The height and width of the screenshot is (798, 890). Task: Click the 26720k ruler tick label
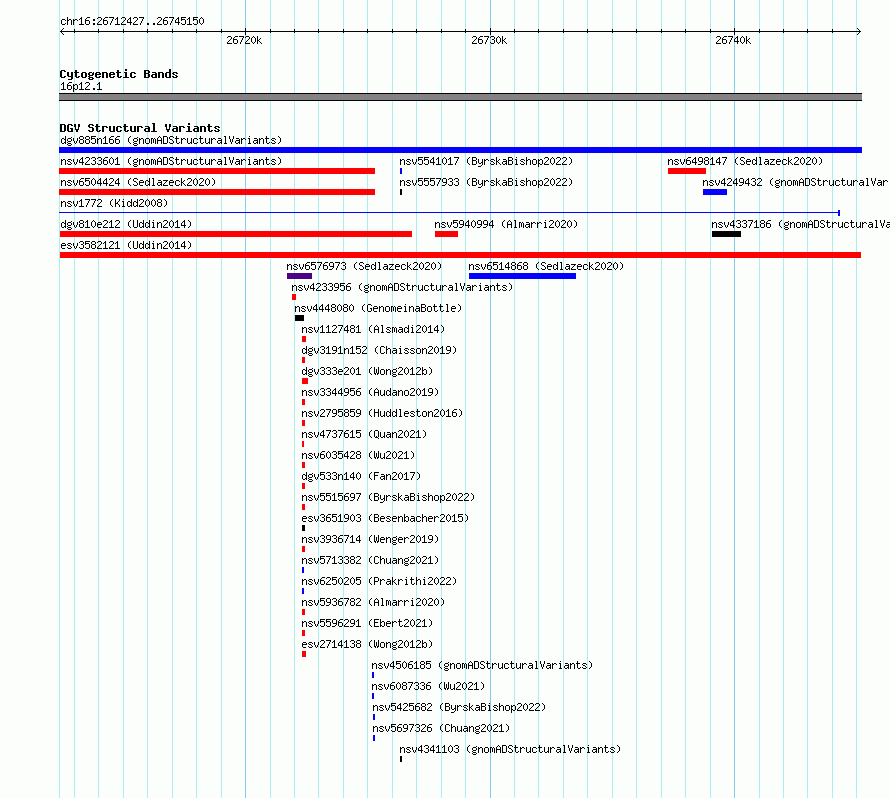click(x=244, y=40)
